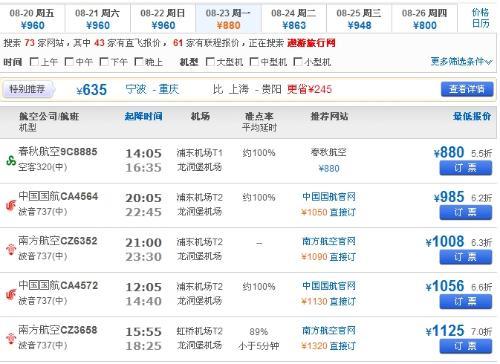Viewport: 500px width, 364px height.
Task: Click the Air China logo beside CA4564
Action: [x=11, y=205]
